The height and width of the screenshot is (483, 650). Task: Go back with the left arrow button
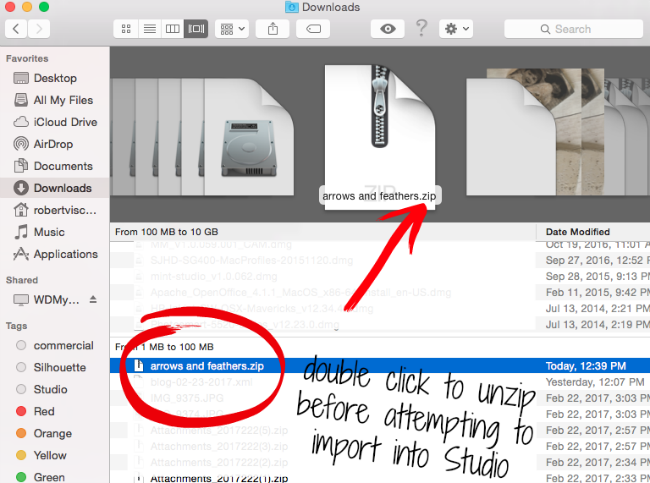click(16, 29)
